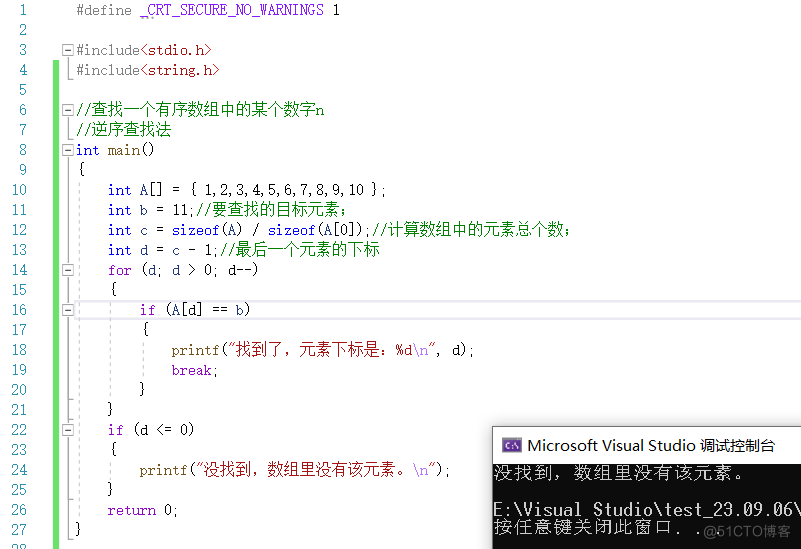Click the array initializer on line 10
This screenshot has width=801, height=549.
click(284, 190)
